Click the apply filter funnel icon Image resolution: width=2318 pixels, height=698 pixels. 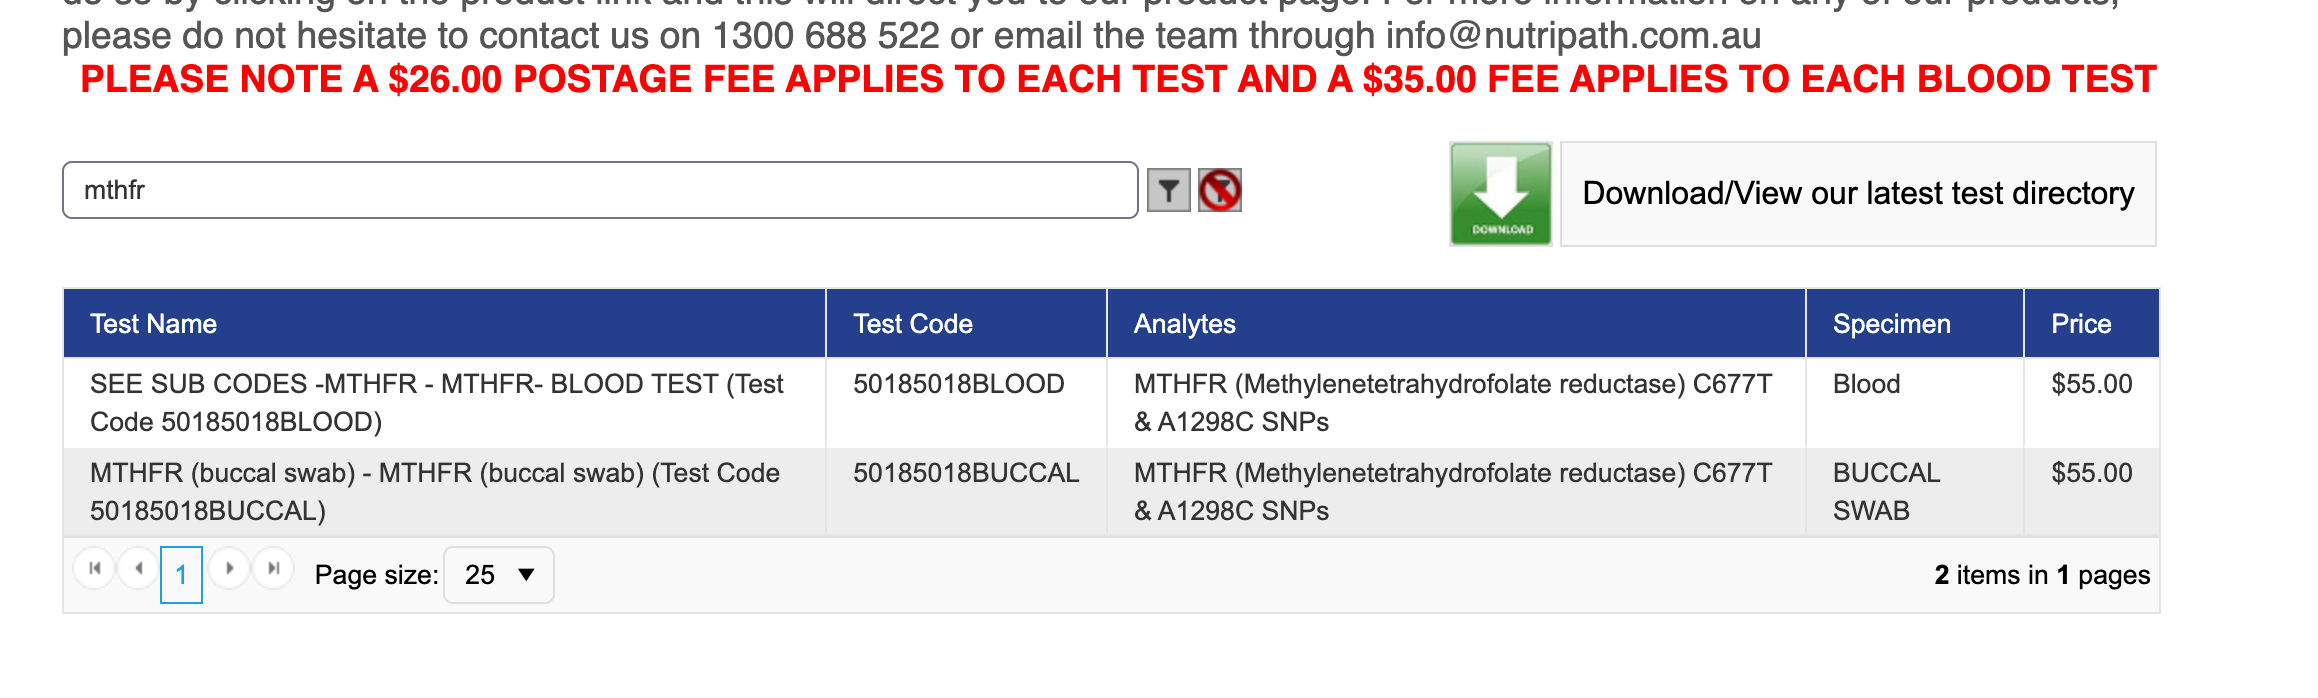[x=1168, y=190]
